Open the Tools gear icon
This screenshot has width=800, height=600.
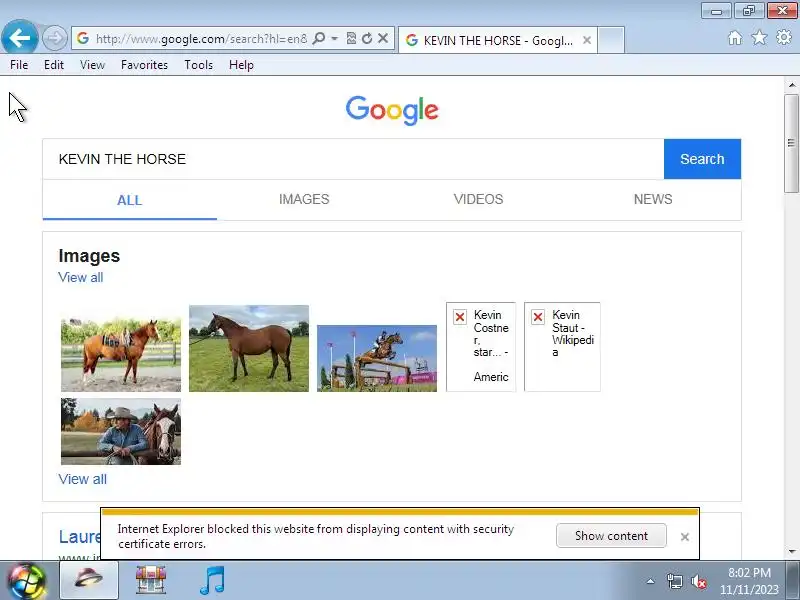click(784, 37)
